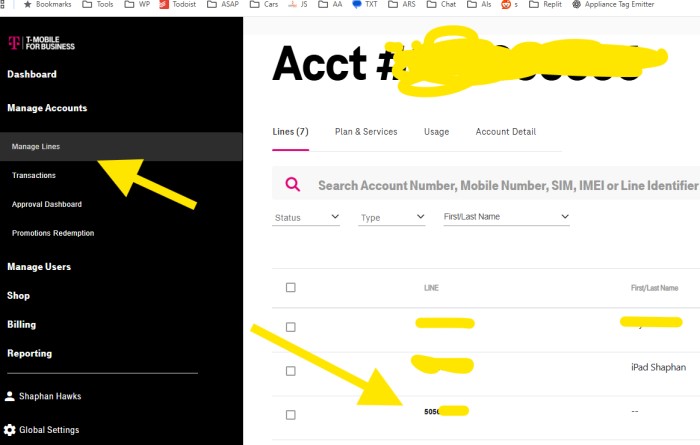Image resolution: width=700 pixels, height=445 pixels.
Task: Open the Billing section in sidebar
Action: click(x=21, y=325)
